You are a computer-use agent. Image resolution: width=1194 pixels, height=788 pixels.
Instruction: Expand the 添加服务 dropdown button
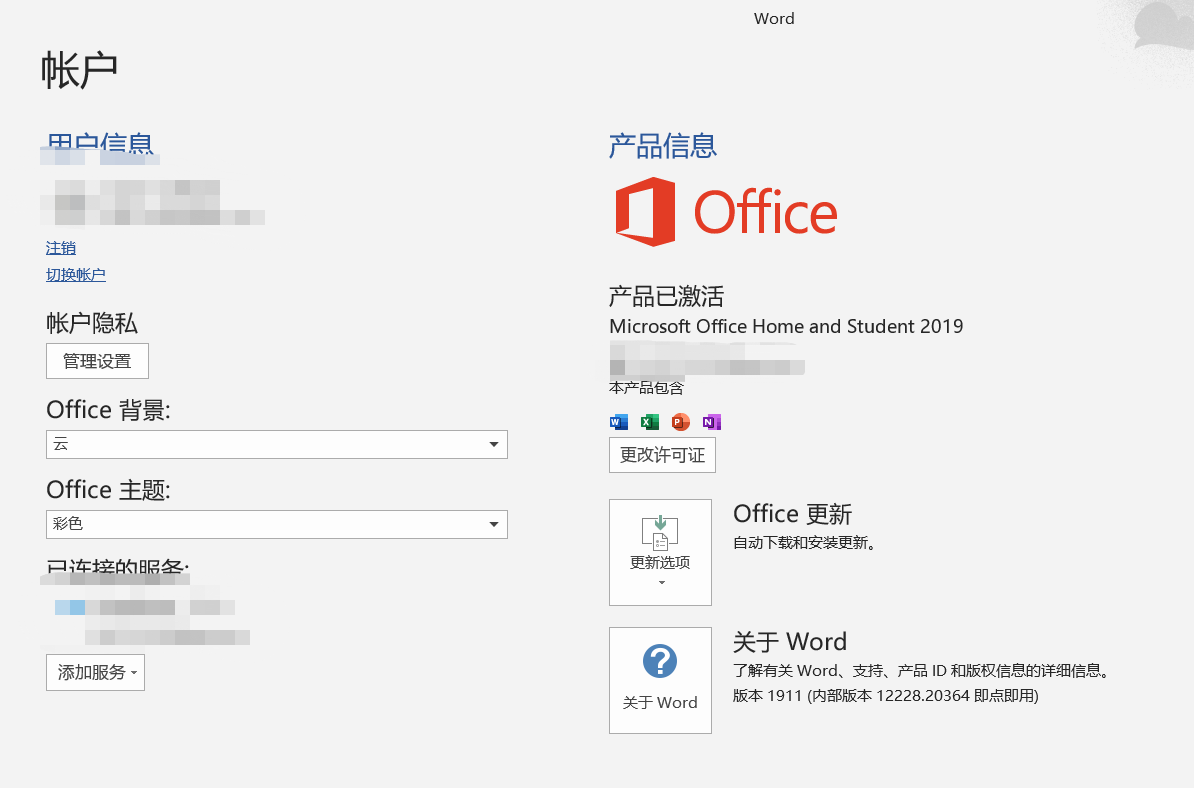click(x=95, y=672)
